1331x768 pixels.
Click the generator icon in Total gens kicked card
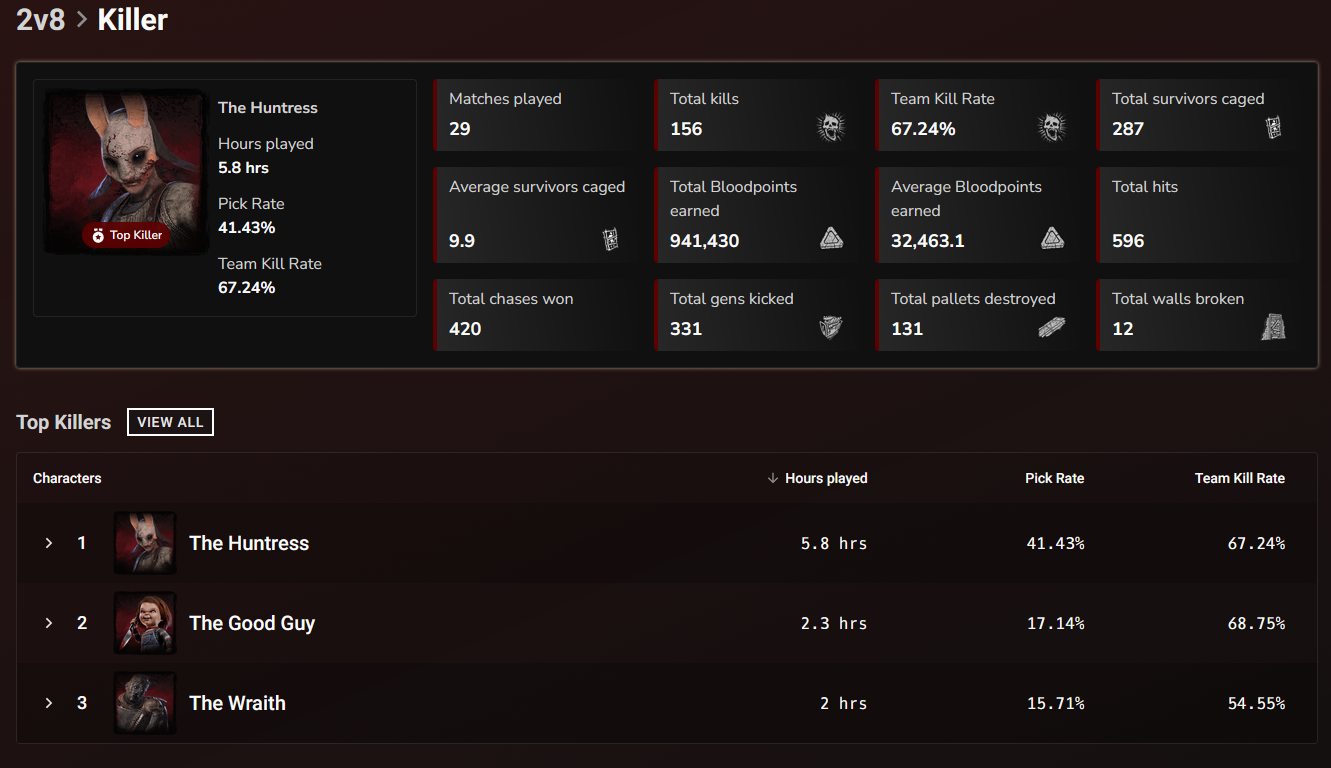[831, 327]
